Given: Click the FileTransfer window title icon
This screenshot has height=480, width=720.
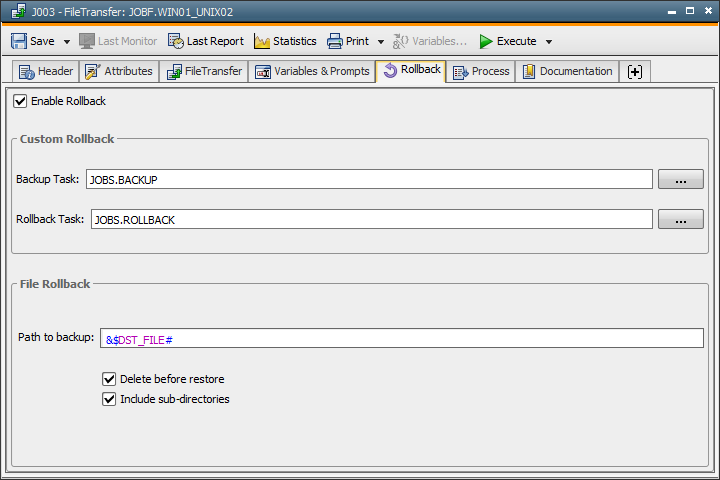Looking at the screenshot, I should pos(19,11).
